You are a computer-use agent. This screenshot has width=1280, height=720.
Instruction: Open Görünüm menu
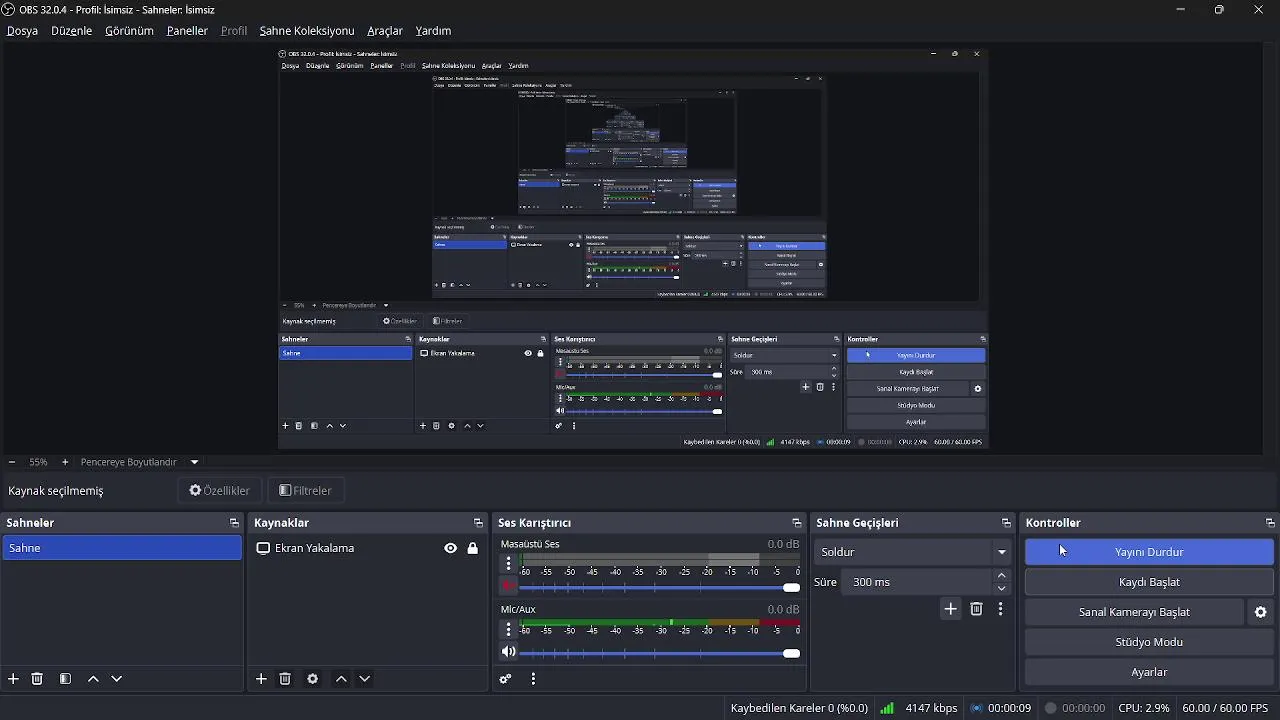pyautogui.click(x=129, y=31)
